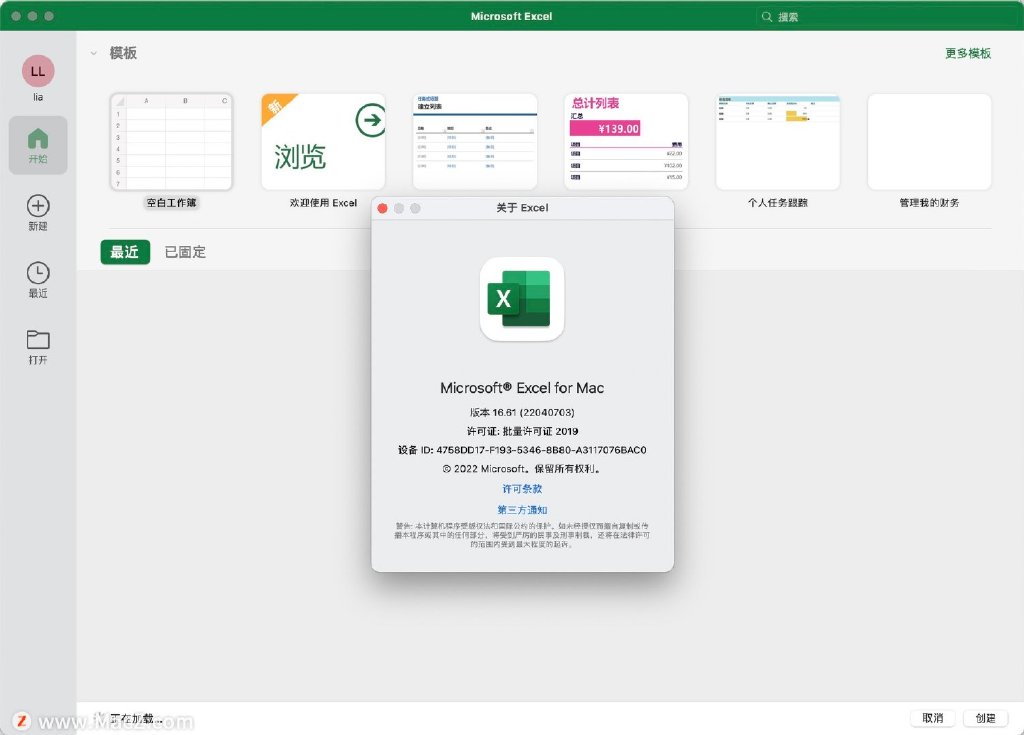
Task: Pick the 管理我的财务 template
Action: click(929, 142)
